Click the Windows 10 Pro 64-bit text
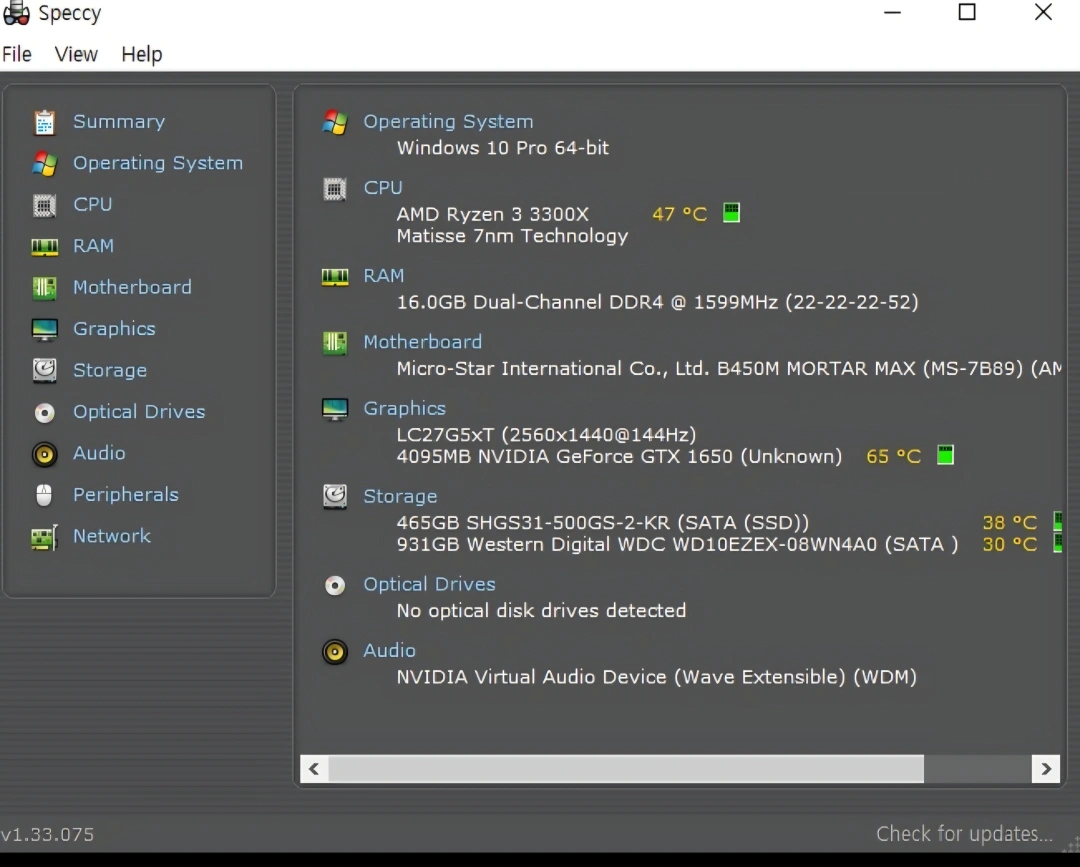This screenshot has width=1080, height=867. [x=503, y=148]
